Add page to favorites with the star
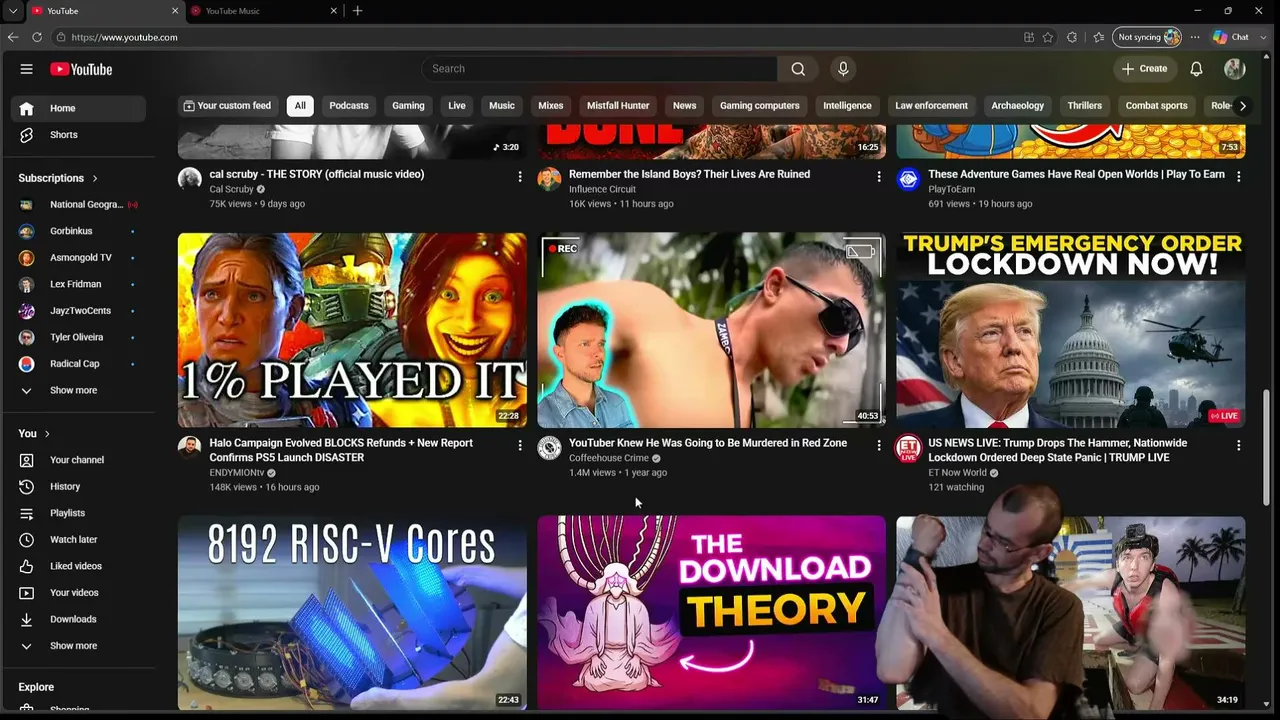The image size is (1280, 720). pos(1048,37)
